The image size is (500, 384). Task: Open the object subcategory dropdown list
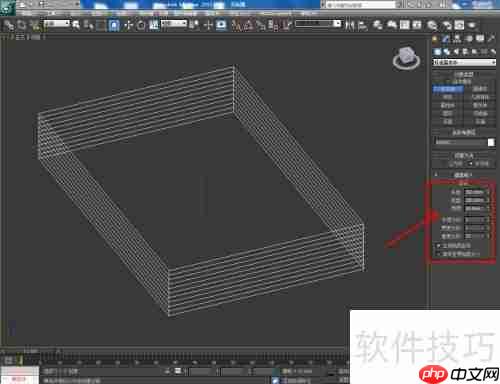coord(464,62)
